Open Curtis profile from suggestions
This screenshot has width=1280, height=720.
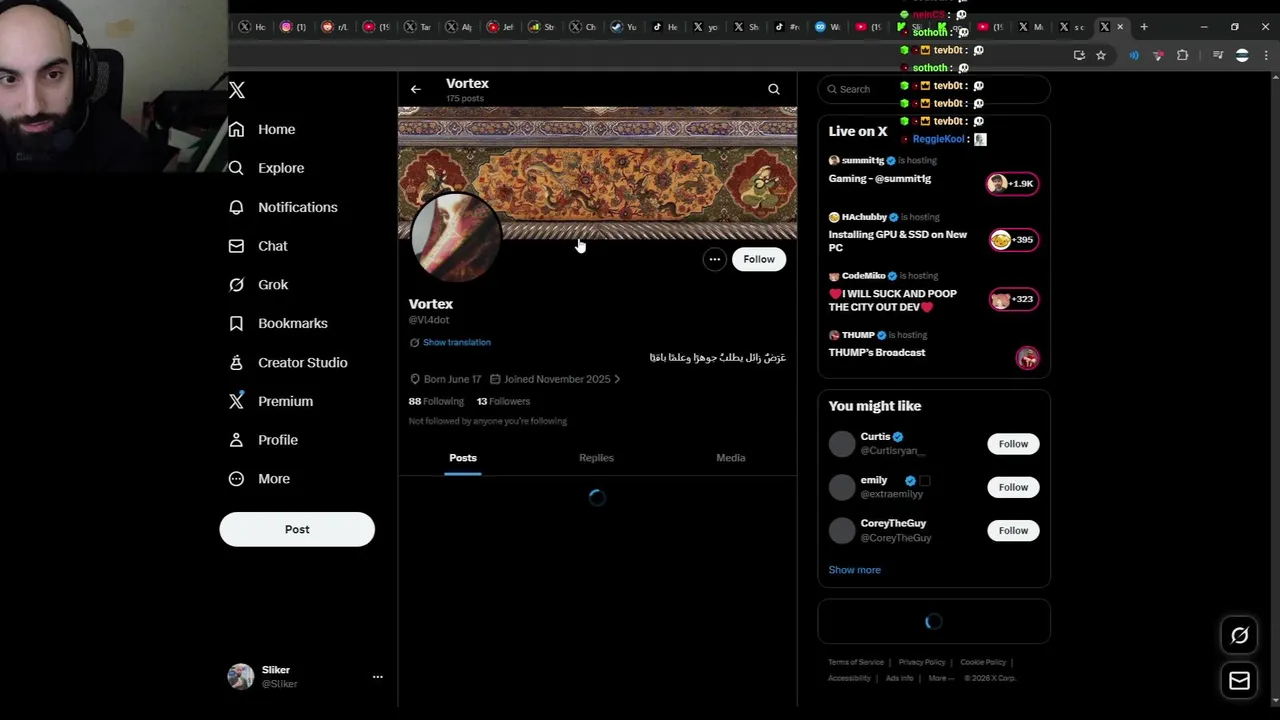[875, 436]
